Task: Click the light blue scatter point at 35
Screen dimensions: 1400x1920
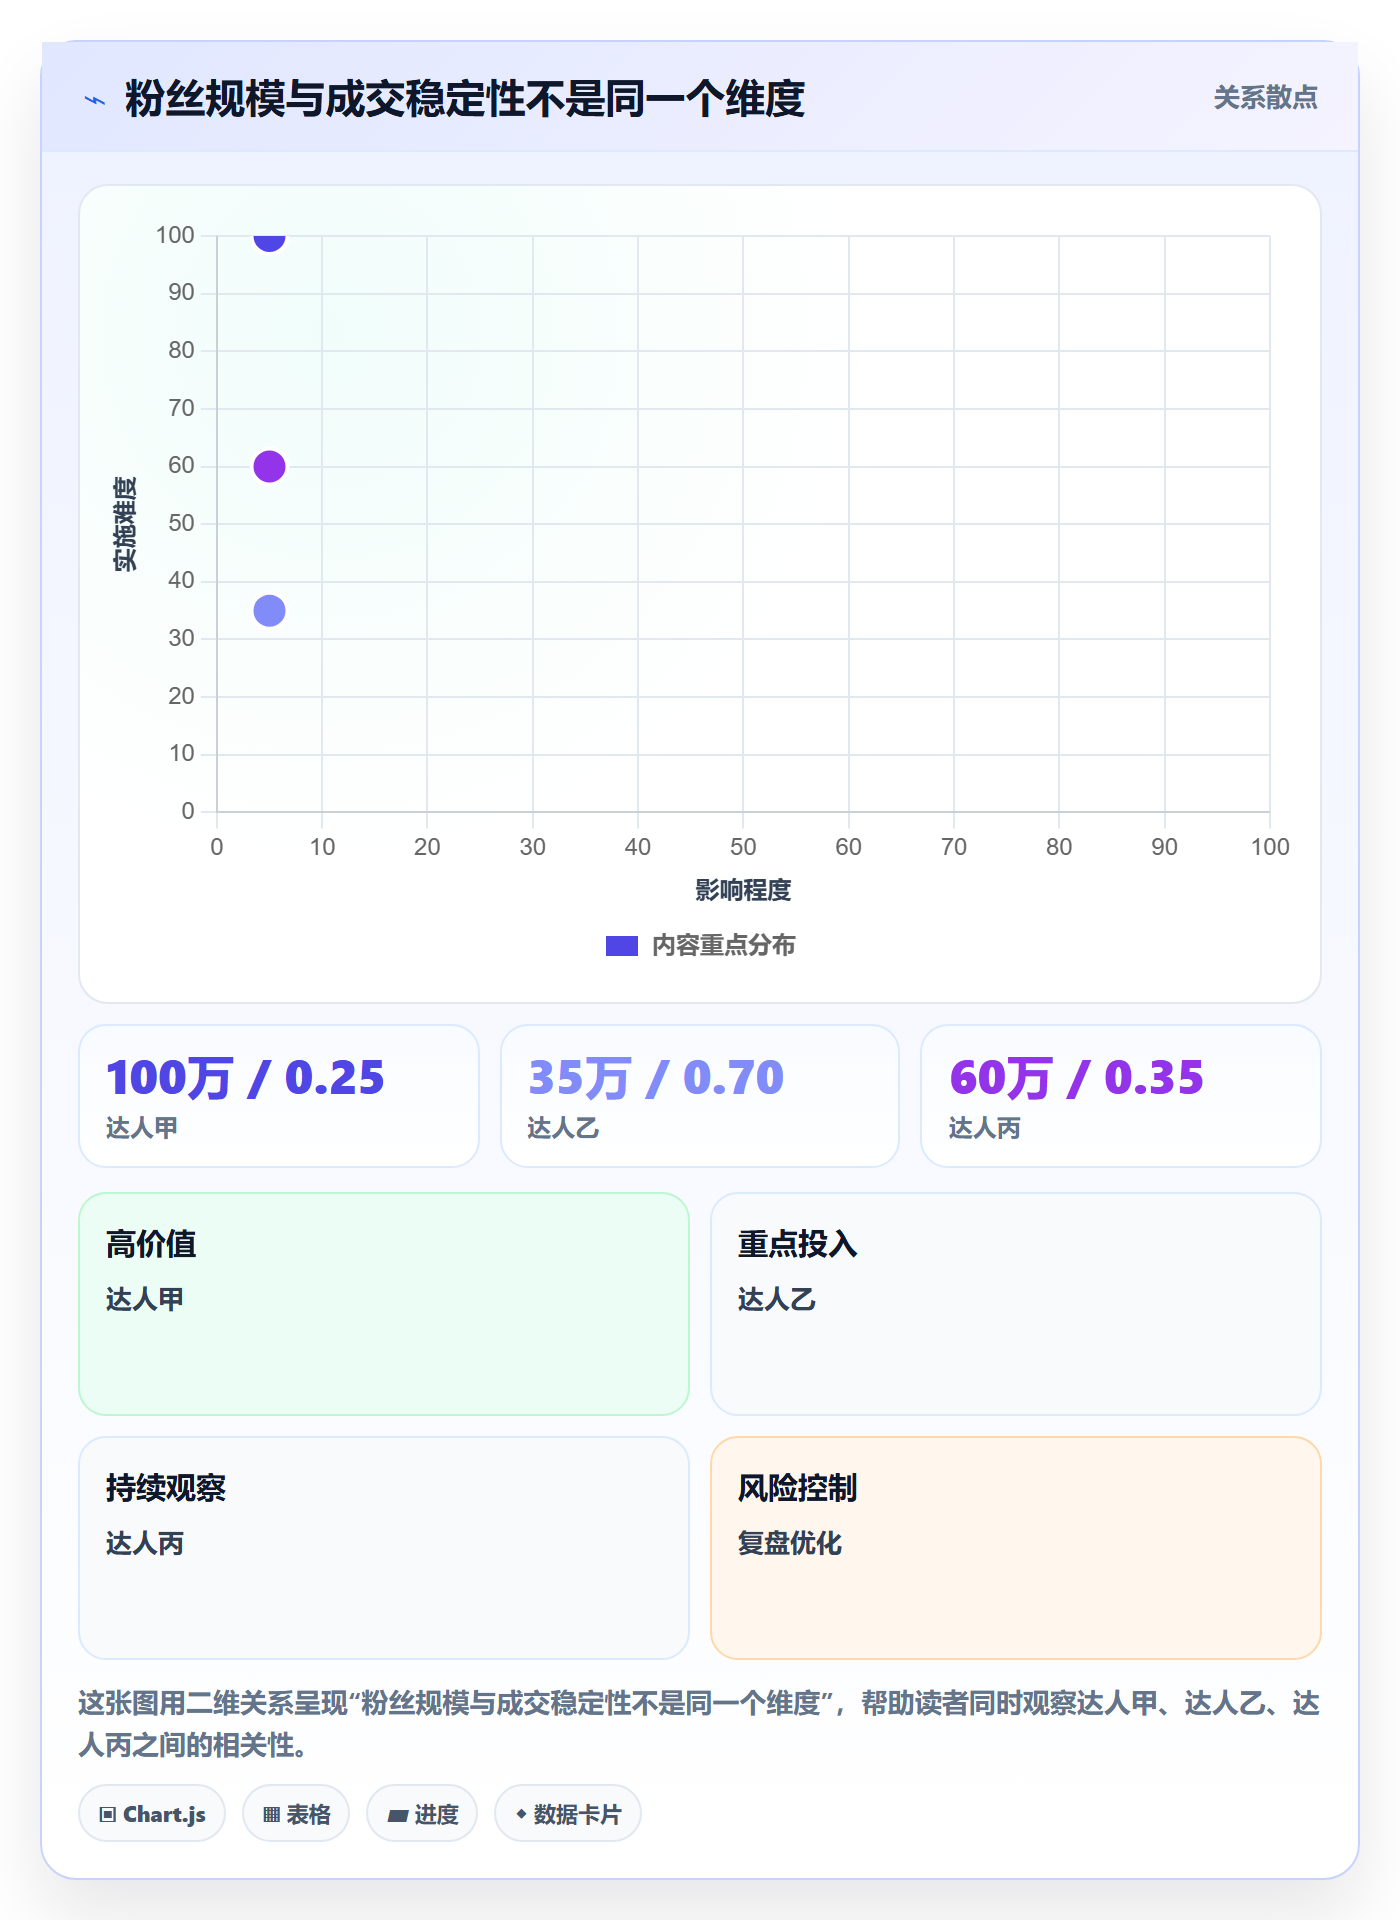Action: pos(269,610)
